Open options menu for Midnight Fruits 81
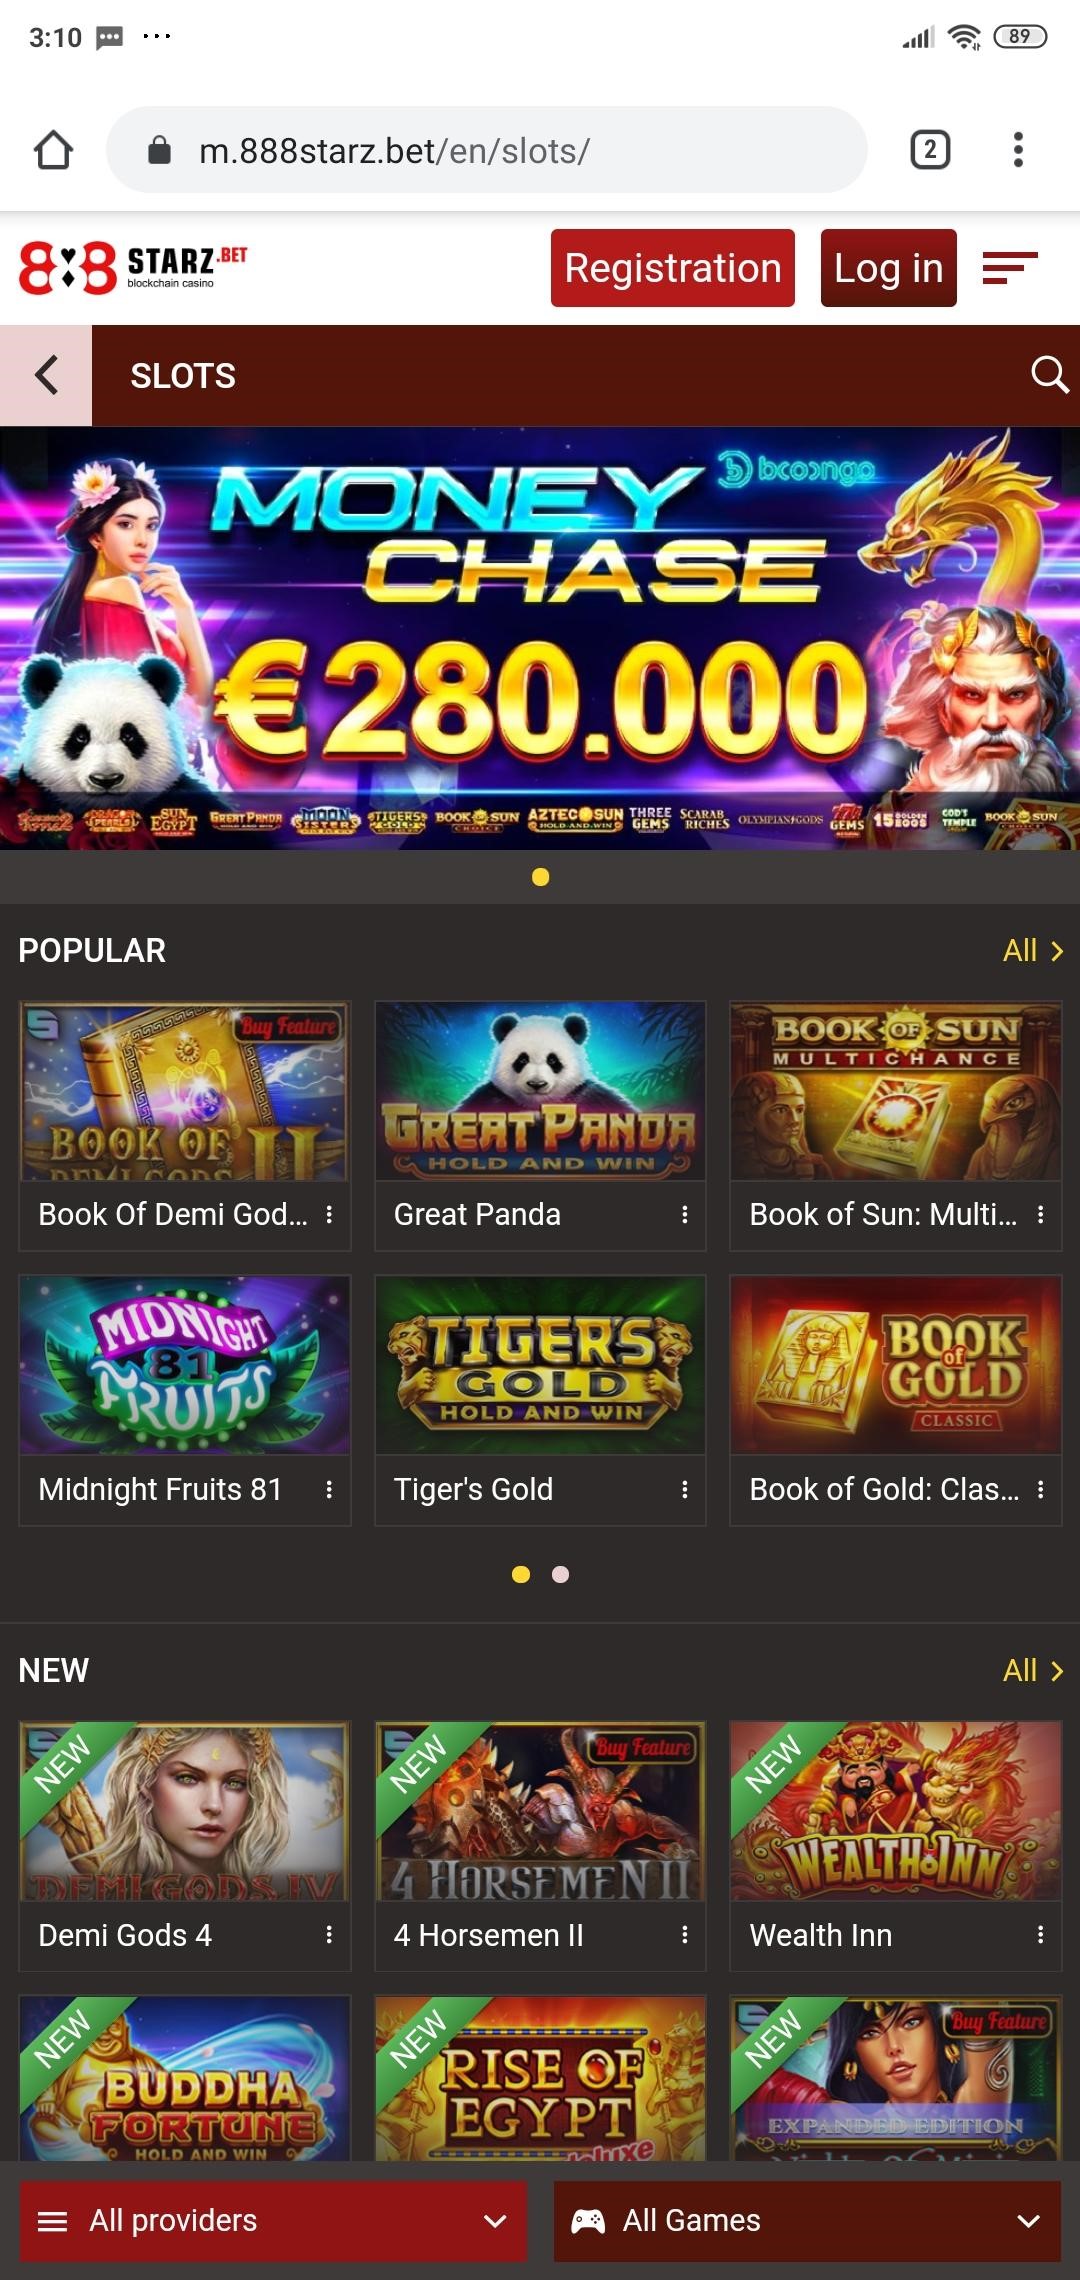The height and width of the screenshot is (2280, 1080). (329, 1489)
